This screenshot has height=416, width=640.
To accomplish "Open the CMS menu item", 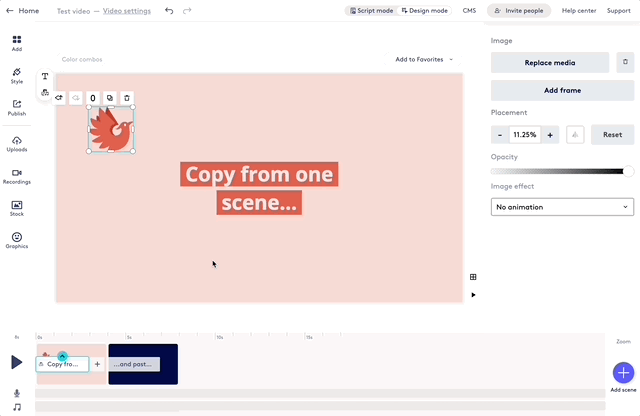I will (x=469, y=11).
